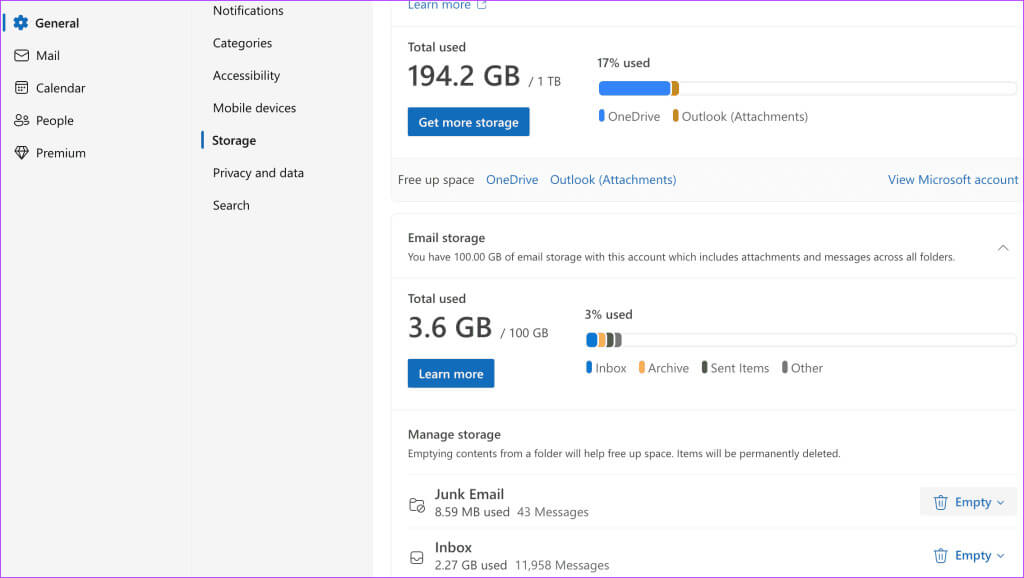
Task: Click the Premium diamond icon
Action: pyautogui.click(x=22, y=153)
